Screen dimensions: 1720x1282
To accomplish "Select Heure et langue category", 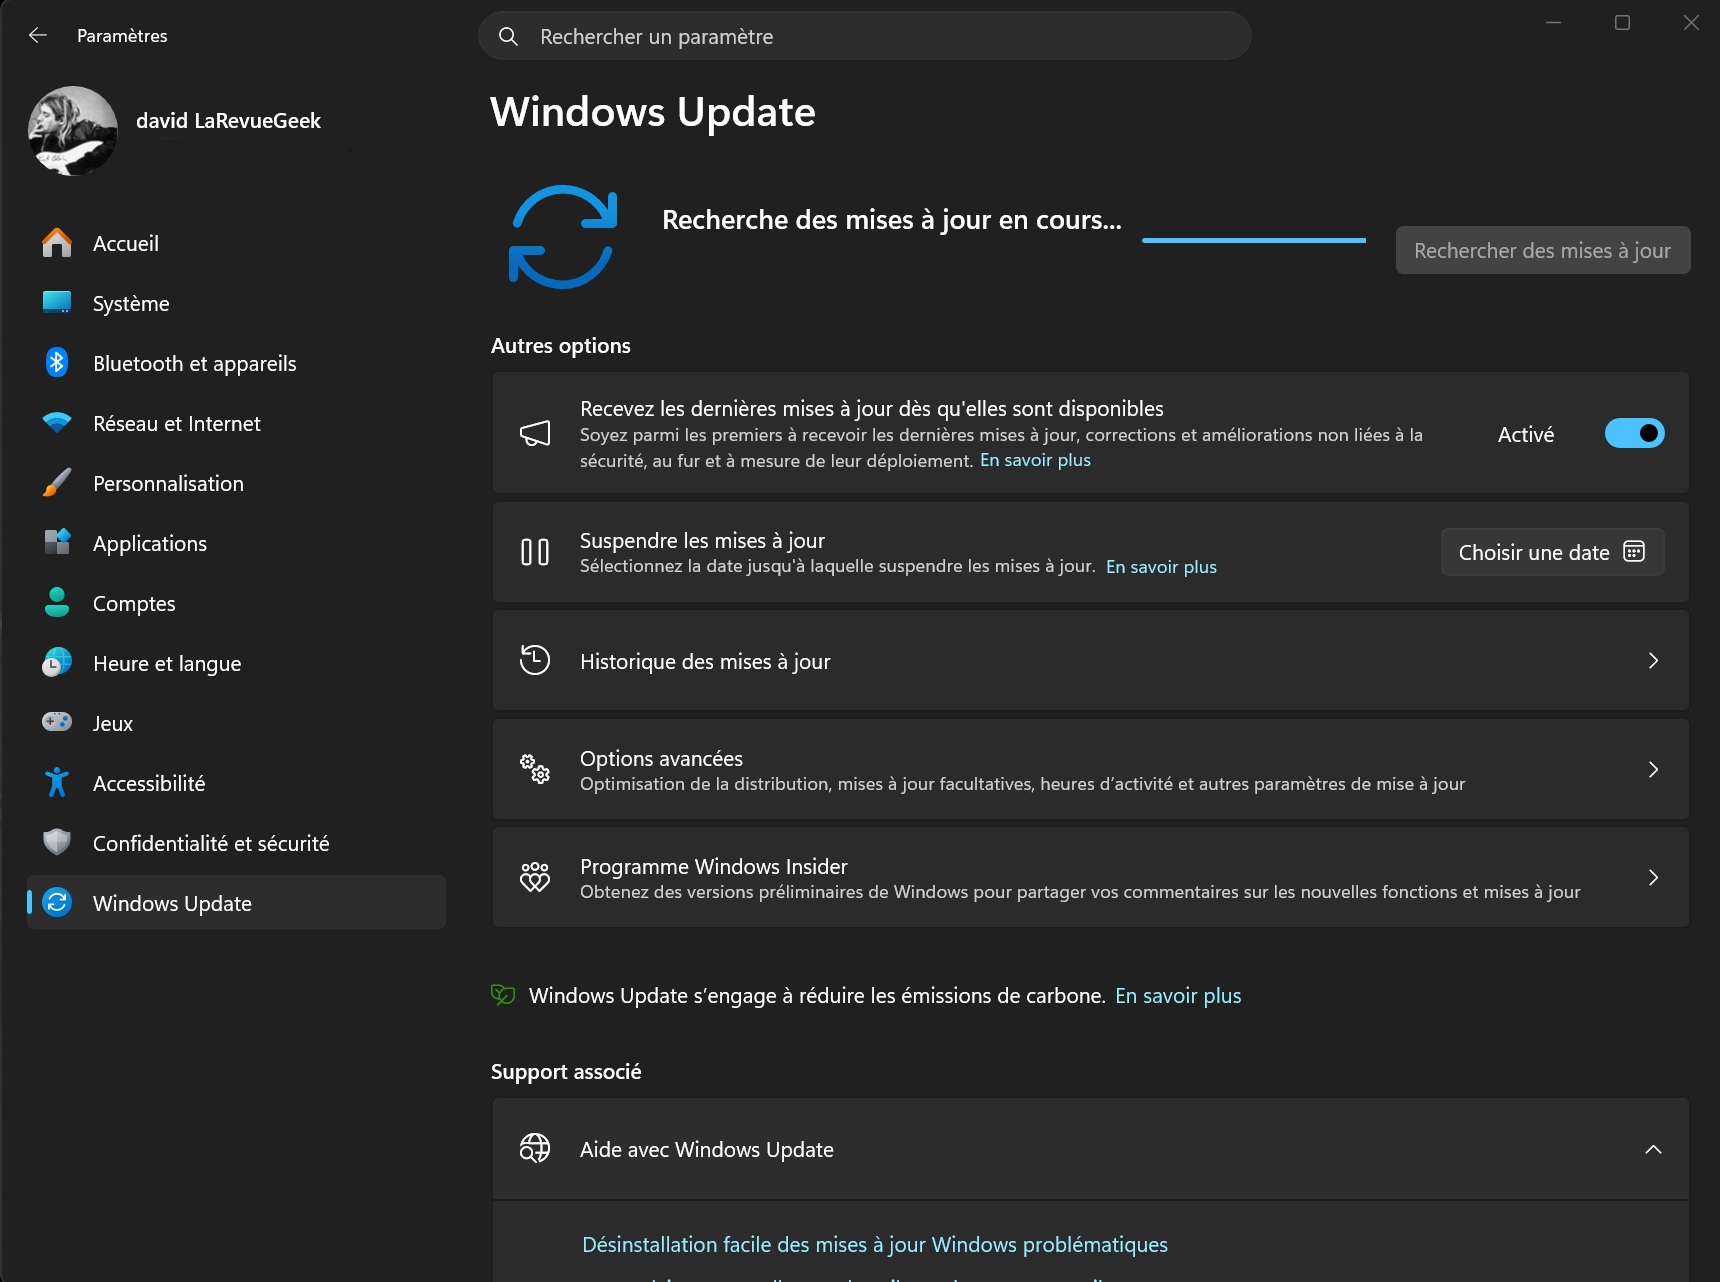I will tap(237, 663).
